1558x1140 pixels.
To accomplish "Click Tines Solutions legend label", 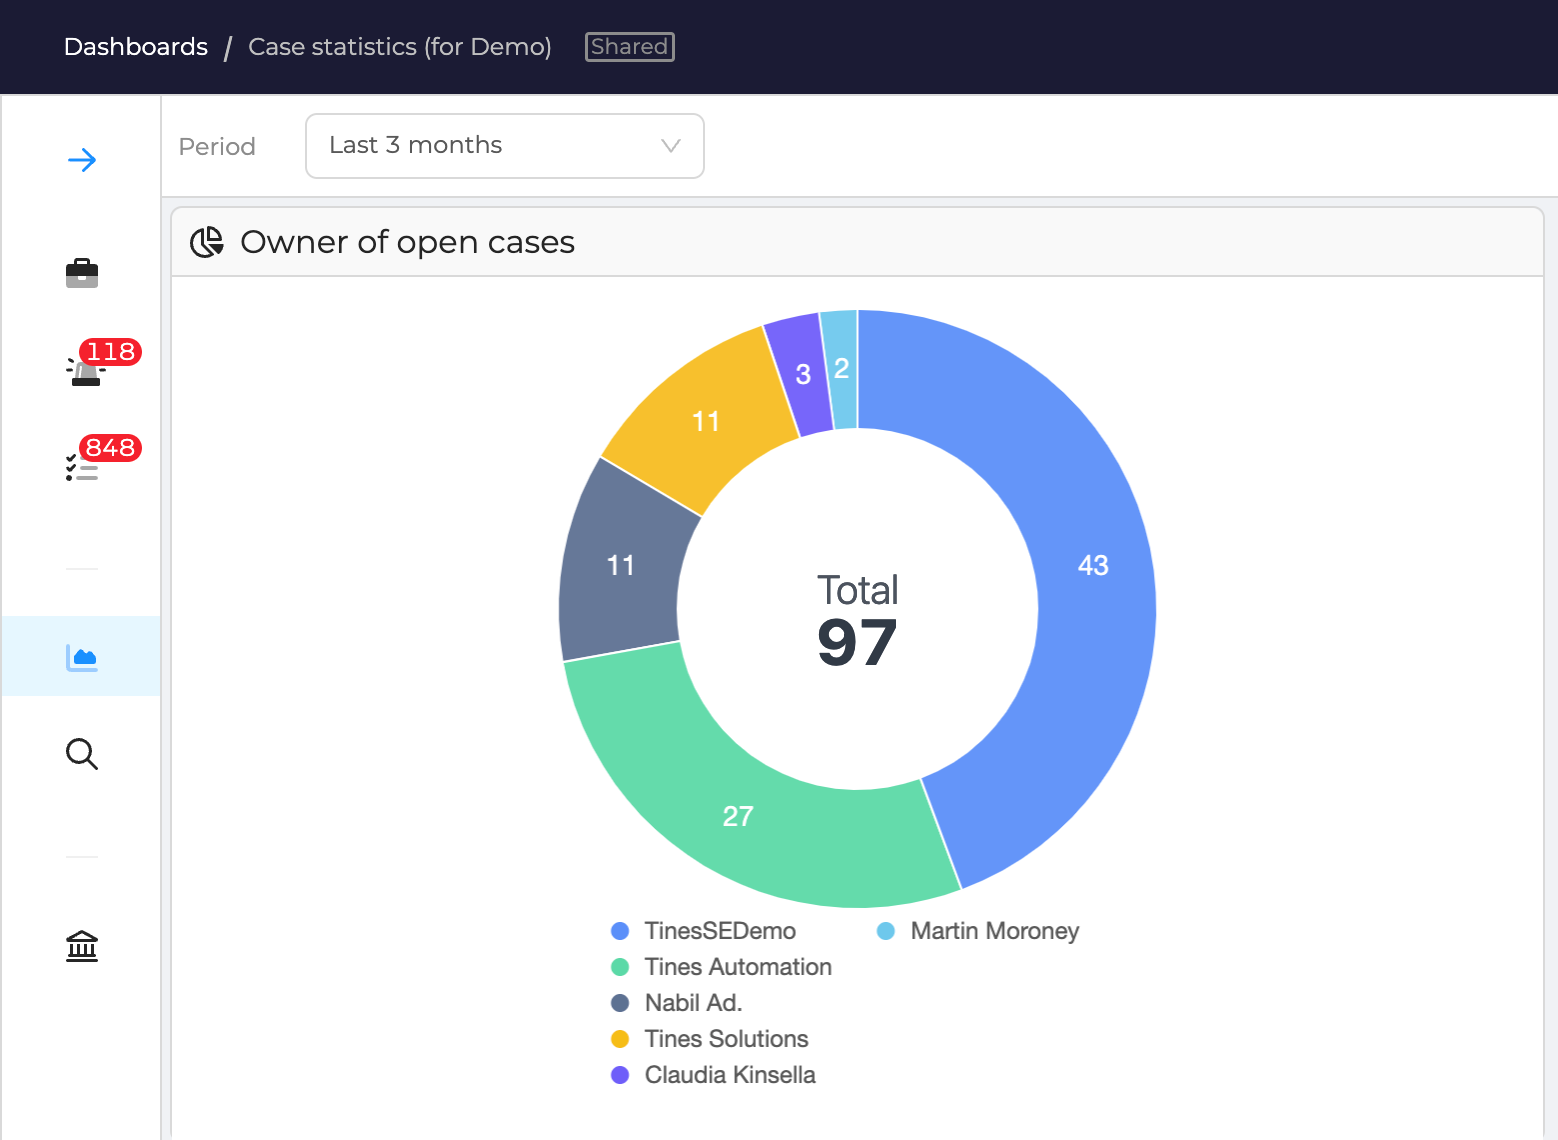I will tap(727, 1039).
